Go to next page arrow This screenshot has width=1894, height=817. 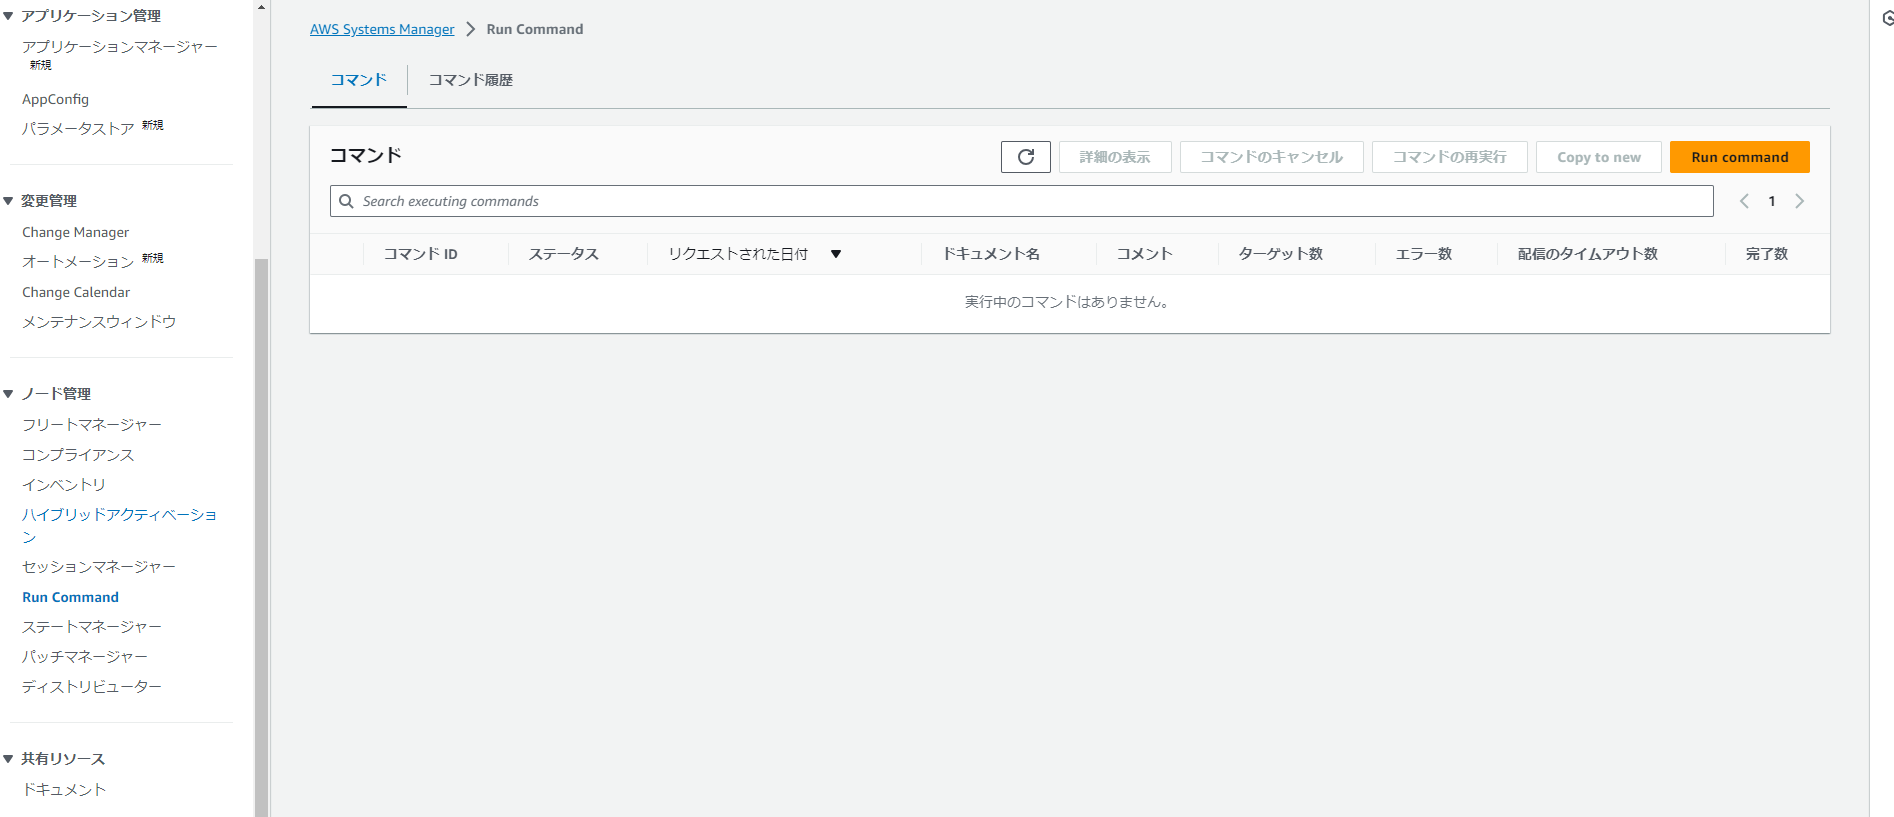[x=1799, y=201]
